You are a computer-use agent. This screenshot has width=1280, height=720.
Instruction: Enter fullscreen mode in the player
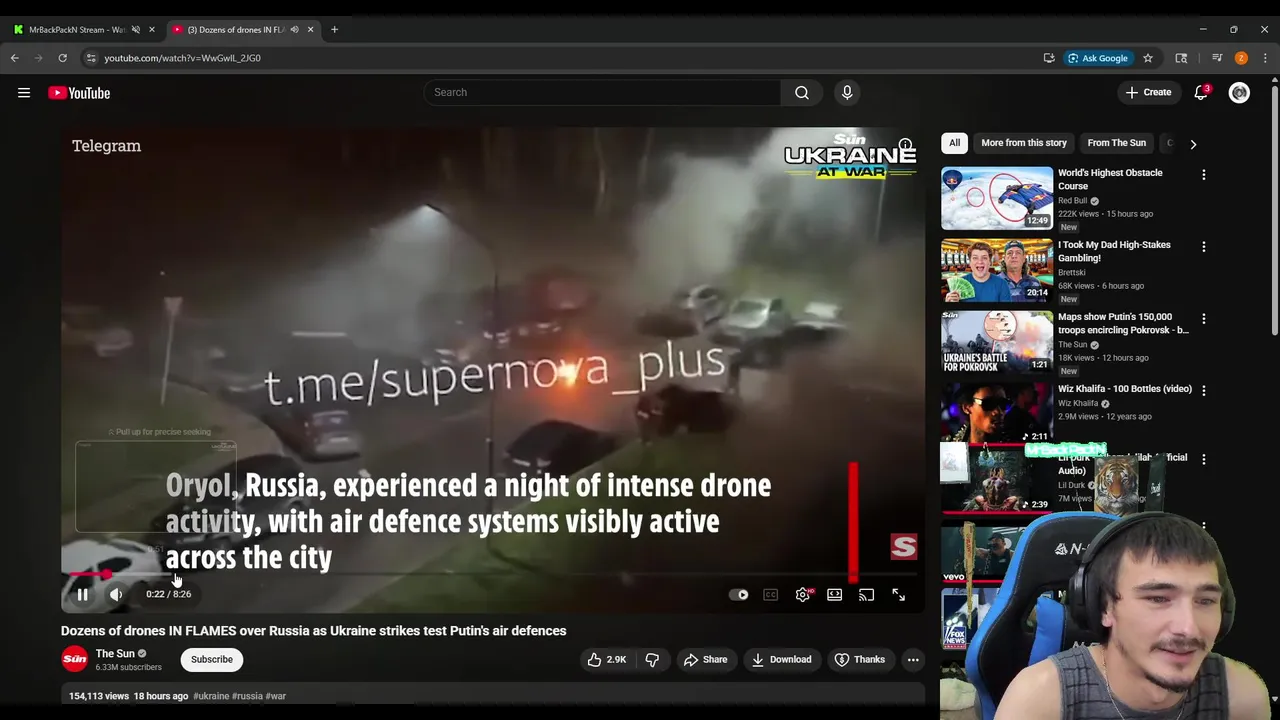pyautogui.click(x=899, y=594)
